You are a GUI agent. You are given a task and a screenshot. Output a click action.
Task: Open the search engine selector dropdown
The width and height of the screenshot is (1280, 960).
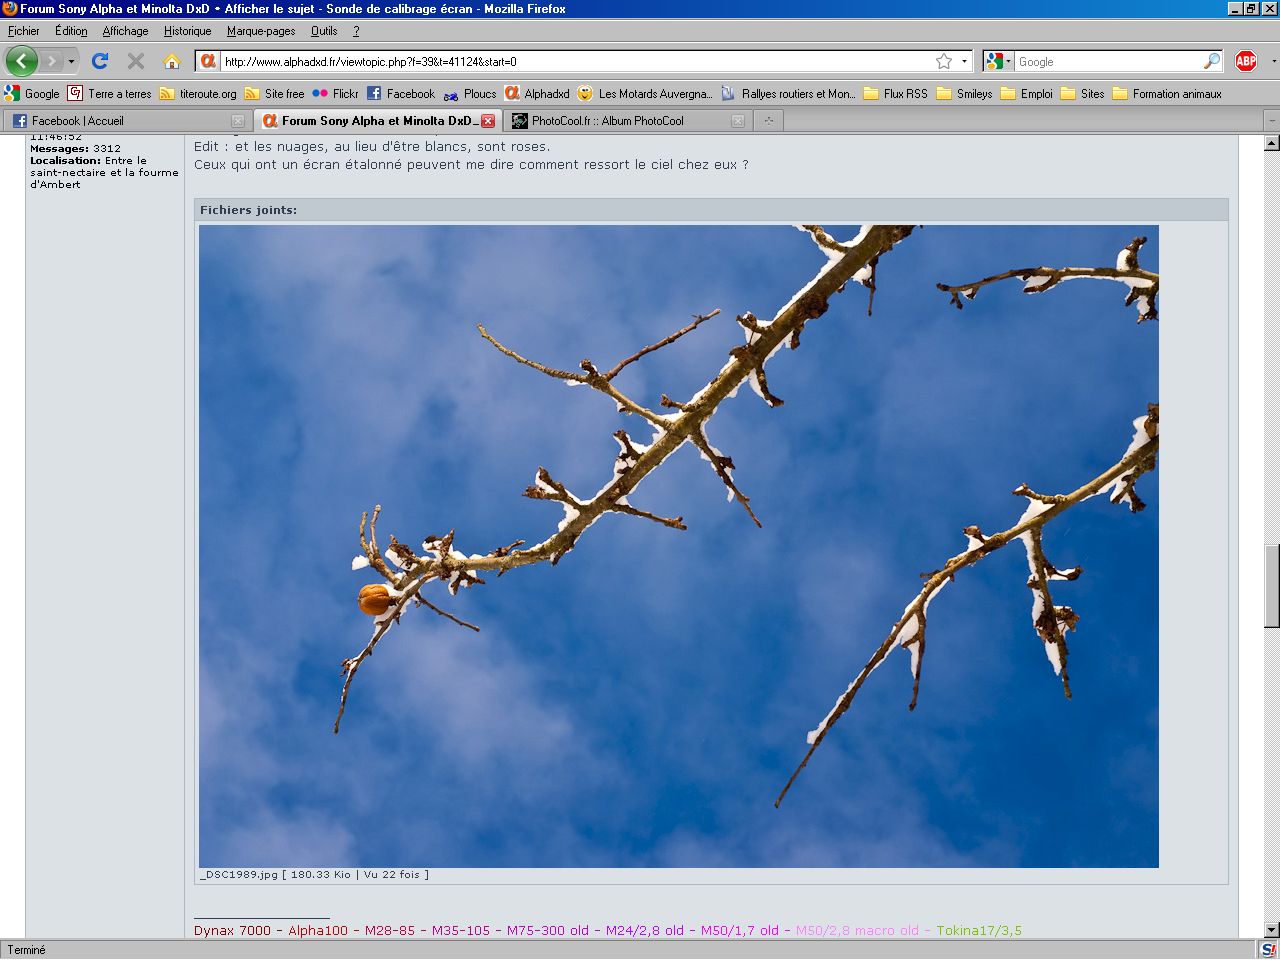[999, 61]
